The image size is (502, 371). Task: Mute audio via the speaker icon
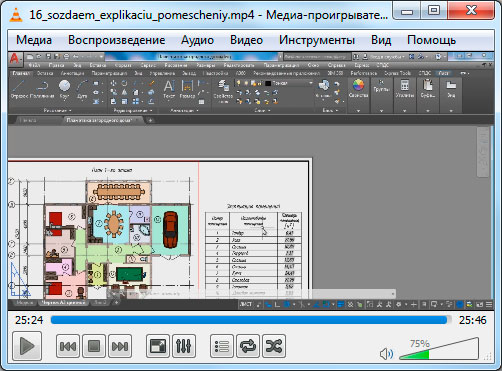click(386, 354)
